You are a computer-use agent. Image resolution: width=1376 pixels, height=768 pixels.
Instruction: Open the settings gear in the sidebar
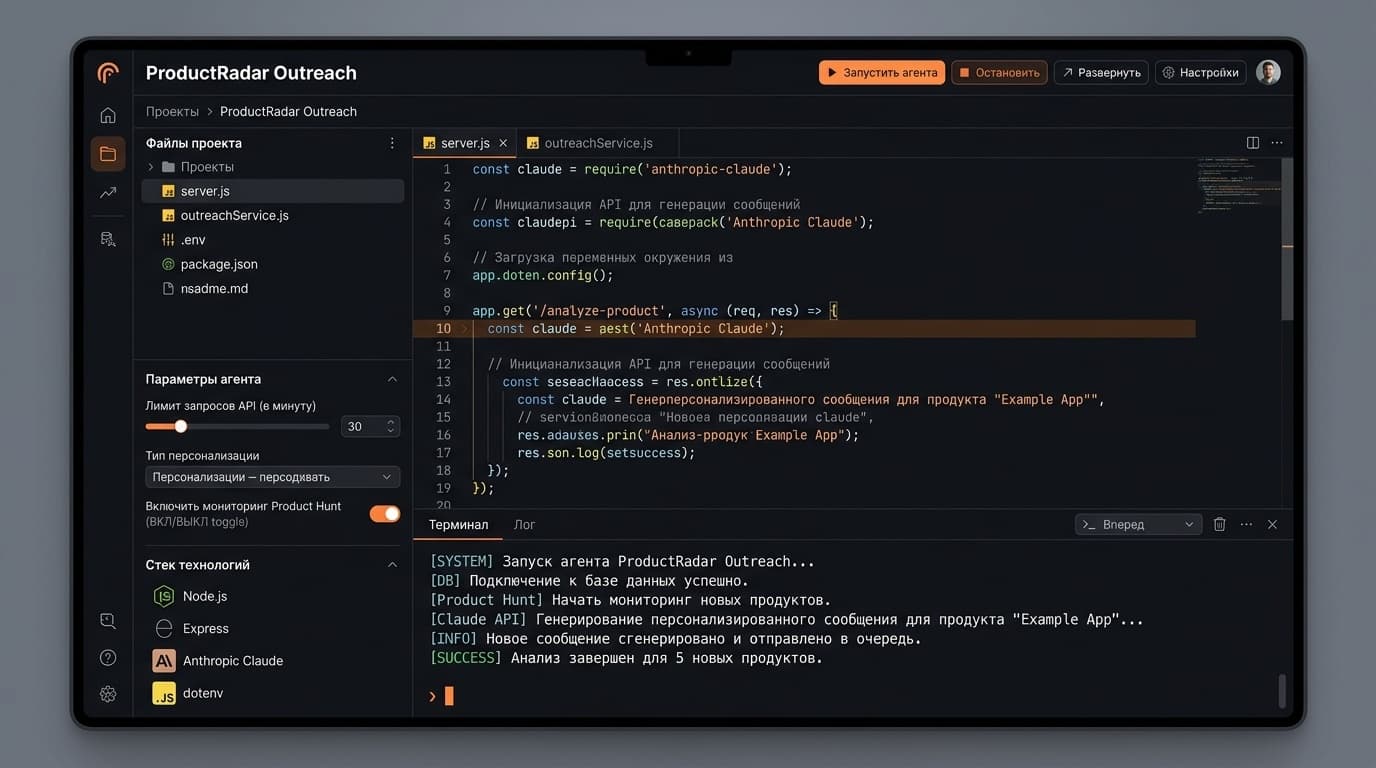point(107,693)
